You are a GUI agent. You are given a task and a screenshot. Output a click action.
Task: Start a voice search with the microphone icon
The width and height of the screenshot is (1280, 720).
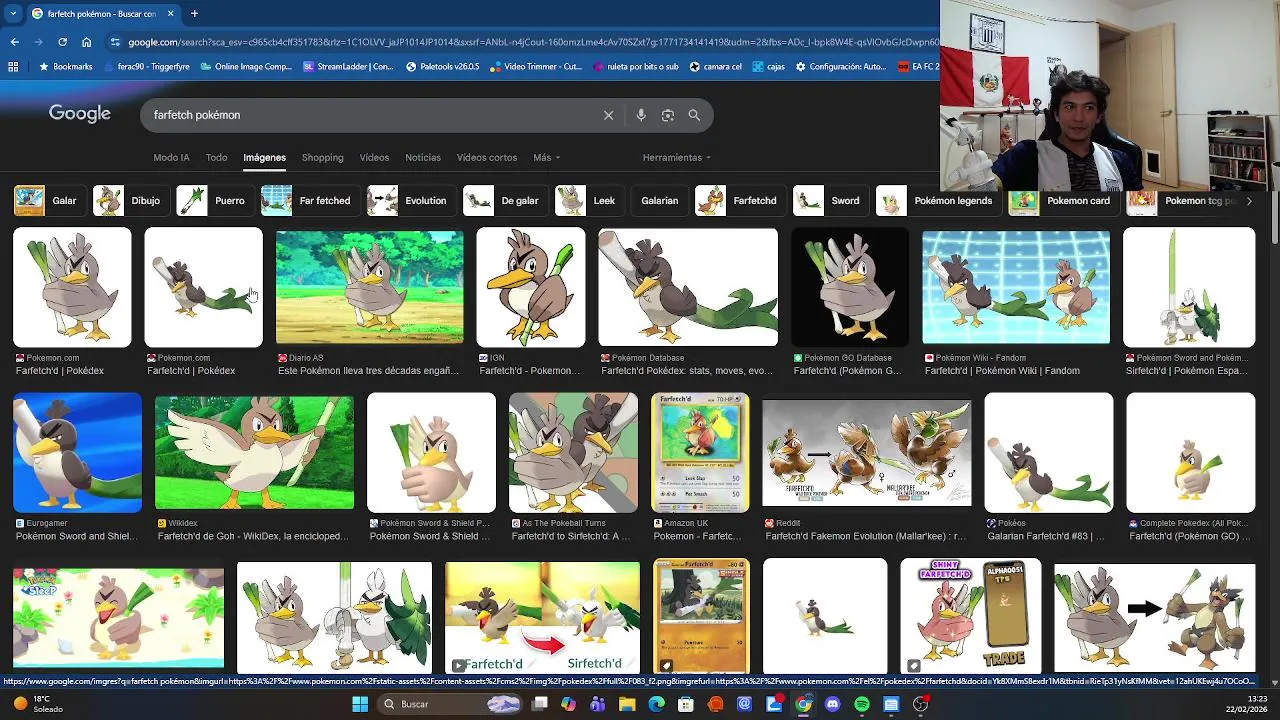pyautogui.click(x=641, y=115)
